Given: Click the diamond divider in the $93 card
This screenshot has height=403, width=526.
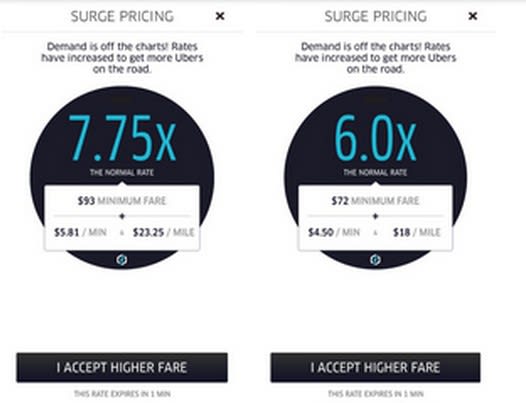Looking at the screenshot, I should click(122, 216).
